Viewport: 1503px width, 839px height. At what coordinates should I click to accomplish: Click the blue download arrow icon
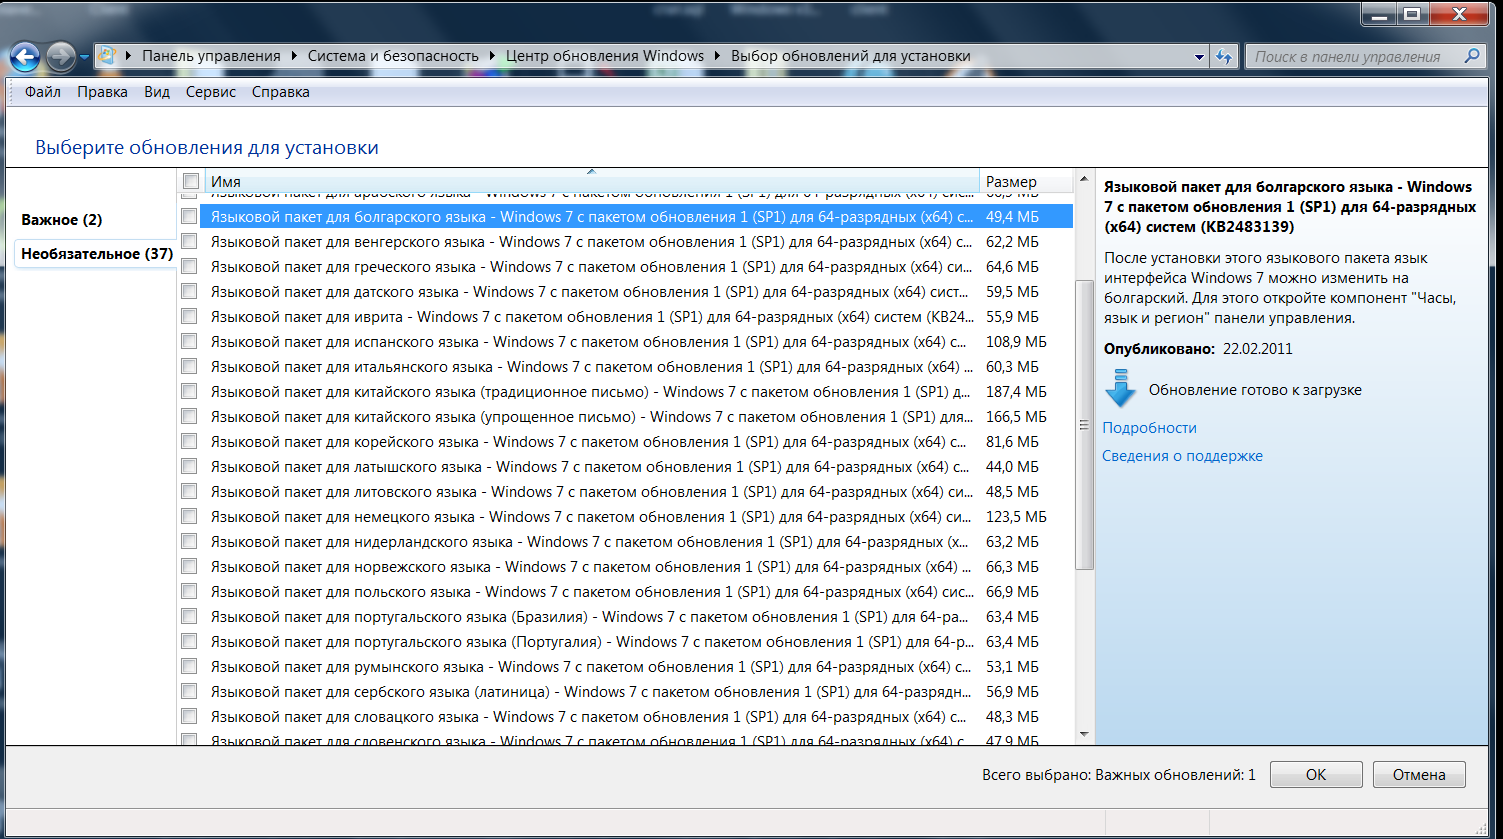[1120, 389]
